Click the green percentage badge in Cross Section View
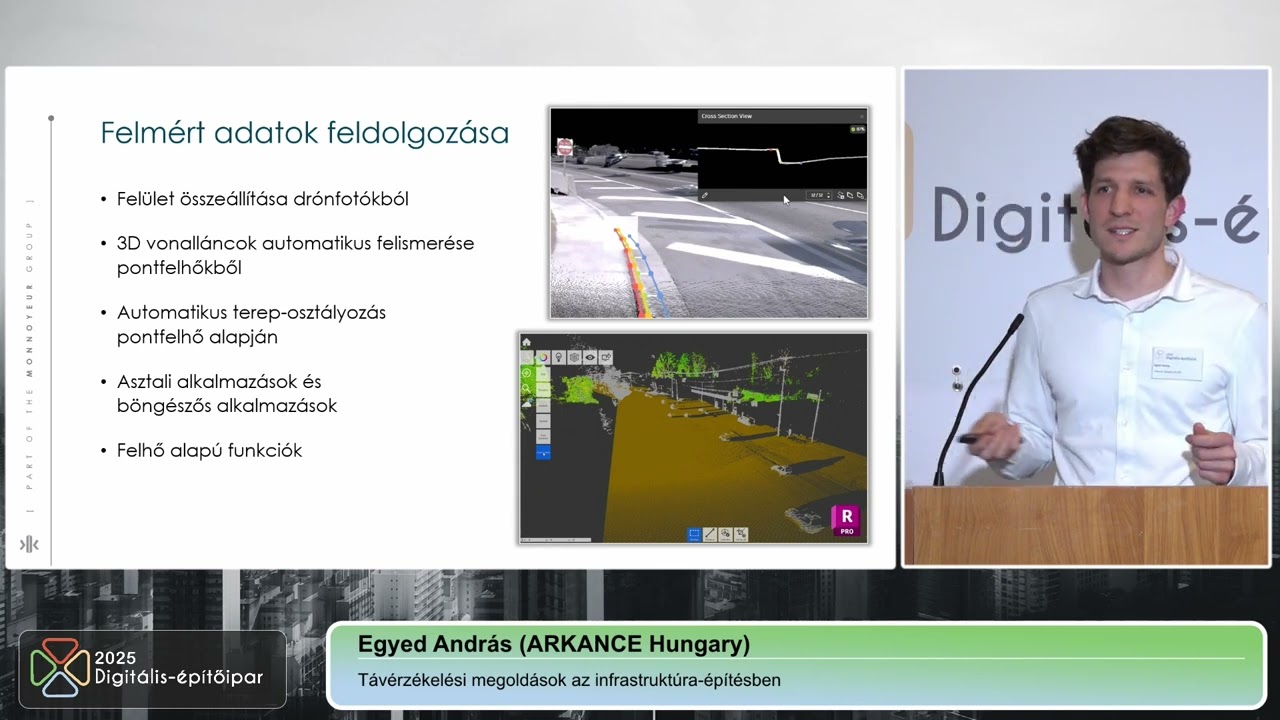 click(857, 129)
